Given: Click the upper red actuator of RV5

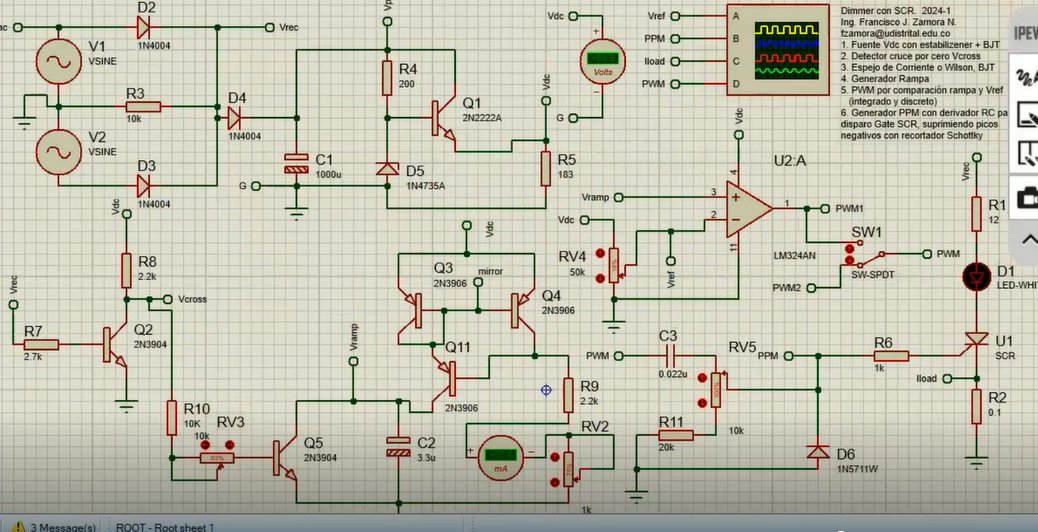Looking at the screenshot, I should click(702, 377).
